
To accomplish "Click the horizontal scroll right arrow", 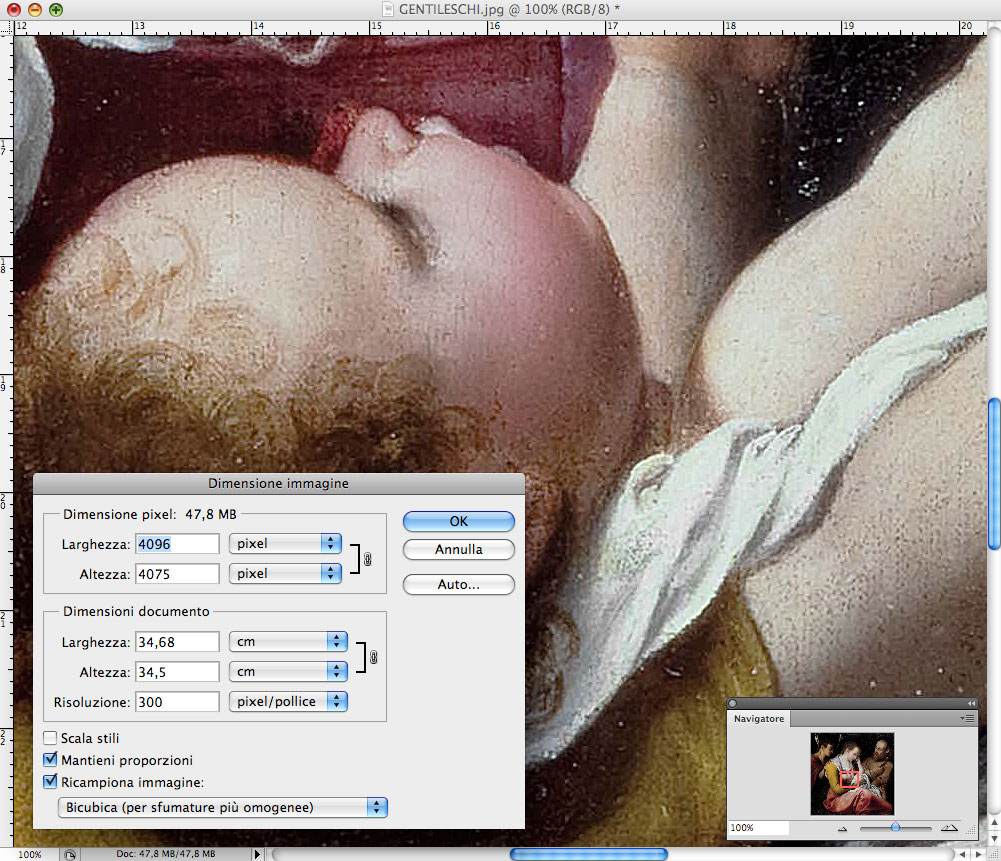I will click(x=979, y=854).
